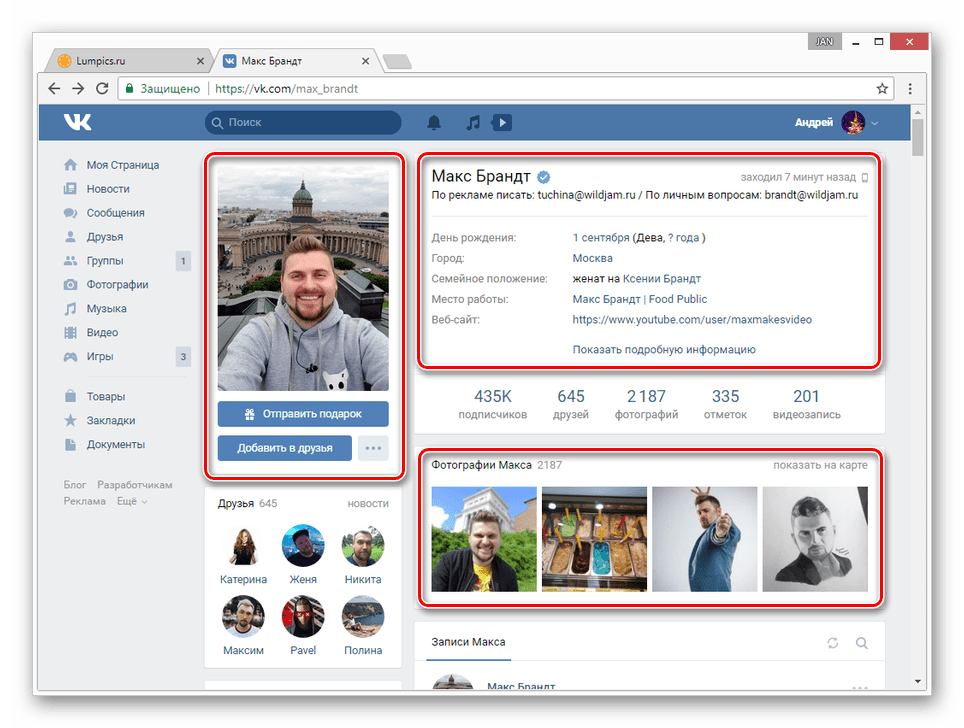Open the Реклама footer link
This screenshot has width=964, height=728.
click(x=85, y=501)
